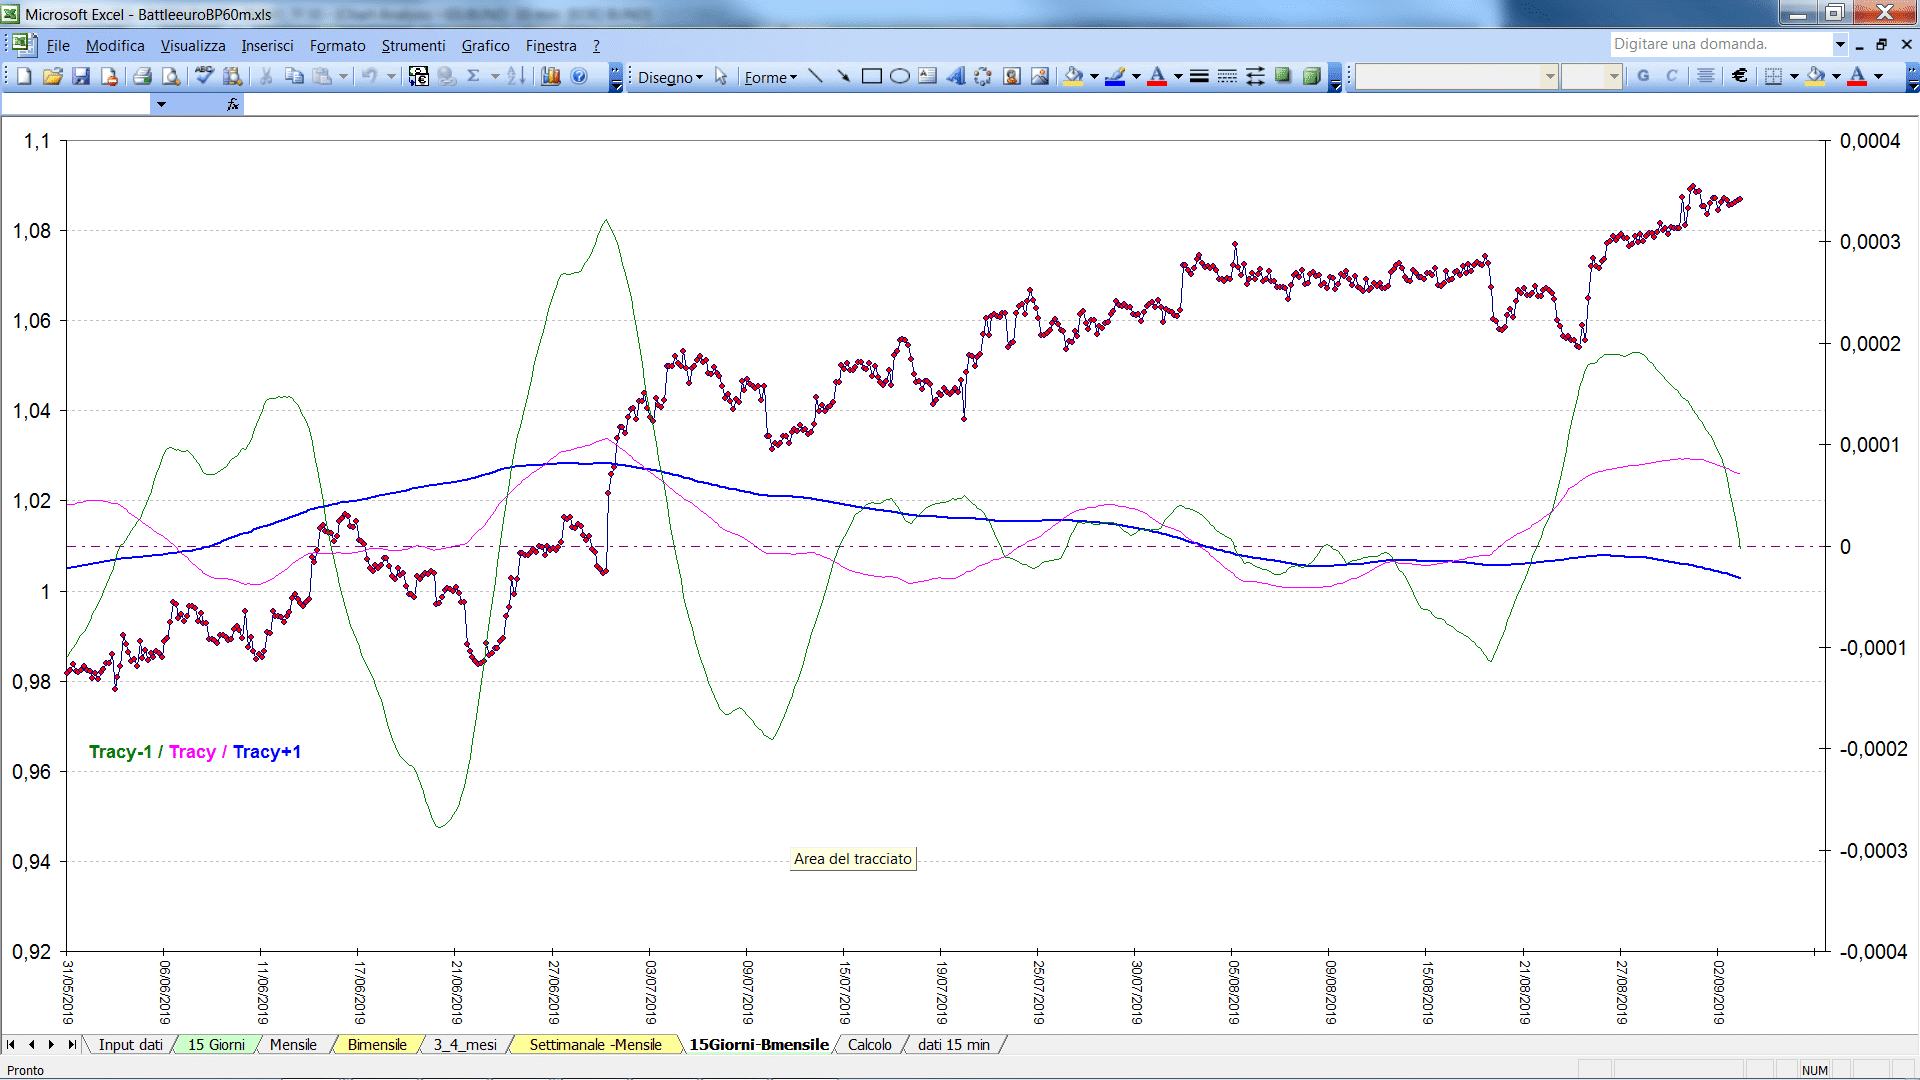Image resolution: width=1920 pixels, height=1080 pixels.
Task: Insert picture from file
Action: pos(1040,76)
